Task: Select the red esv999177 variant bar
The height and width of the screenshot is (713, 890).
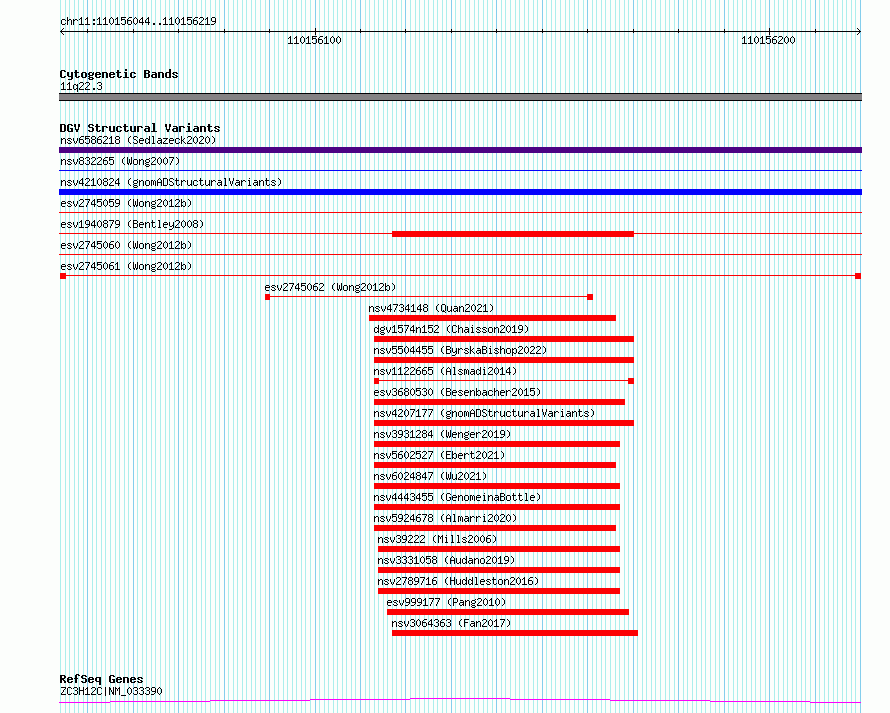Action: tap(508, 612)
